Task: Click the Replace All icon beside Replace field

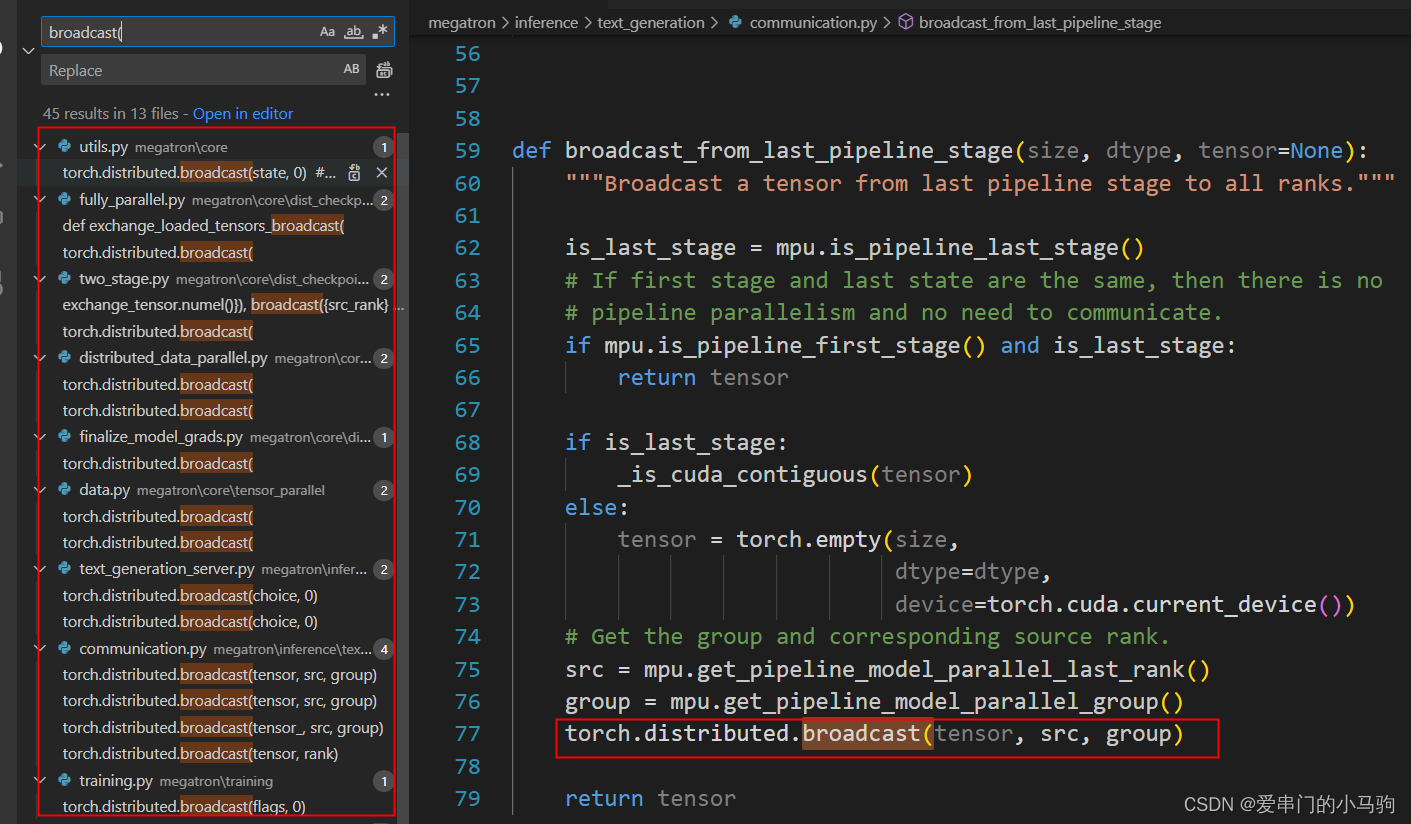Action: click(384, 69)
